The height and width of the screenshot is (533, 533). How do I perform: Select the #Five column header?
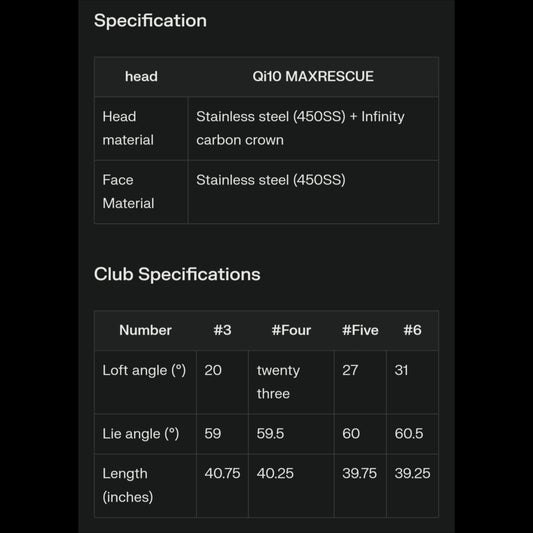point(360,330)
